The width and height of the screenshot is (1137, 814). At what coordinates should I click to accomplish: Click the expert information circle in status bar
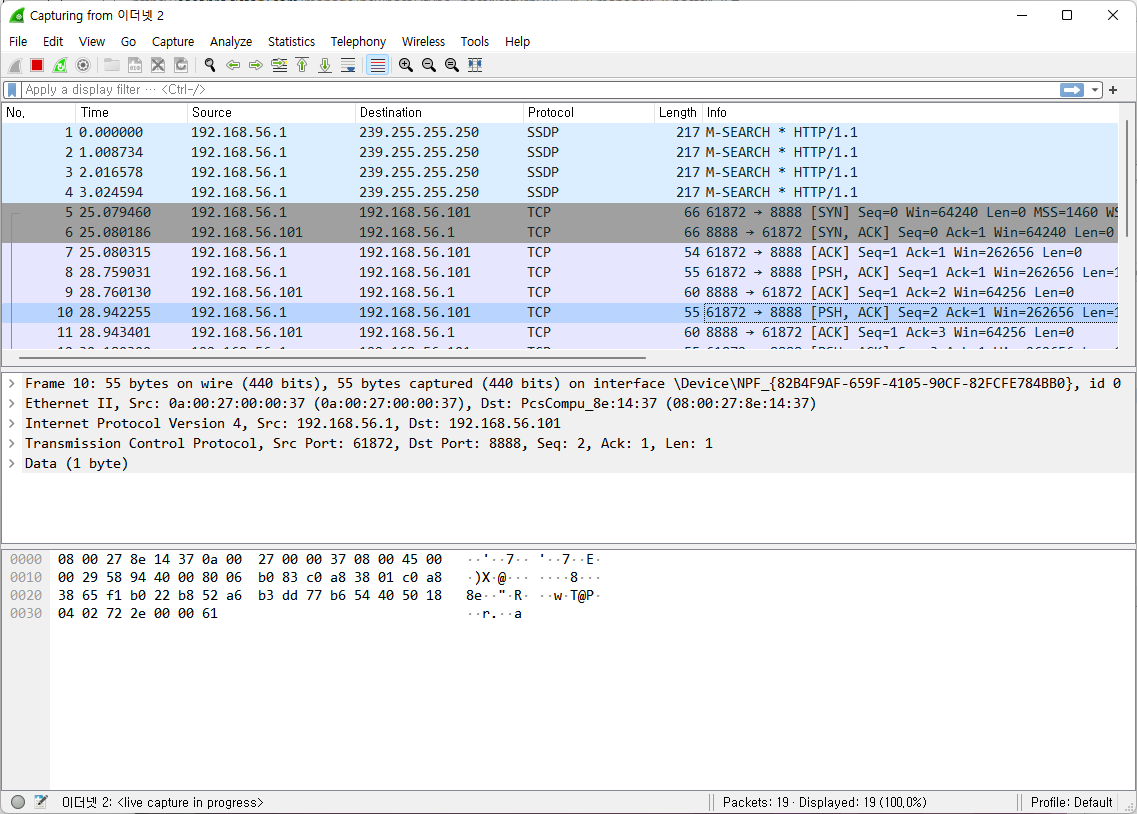pyautogui.click(x=18, y=802)
